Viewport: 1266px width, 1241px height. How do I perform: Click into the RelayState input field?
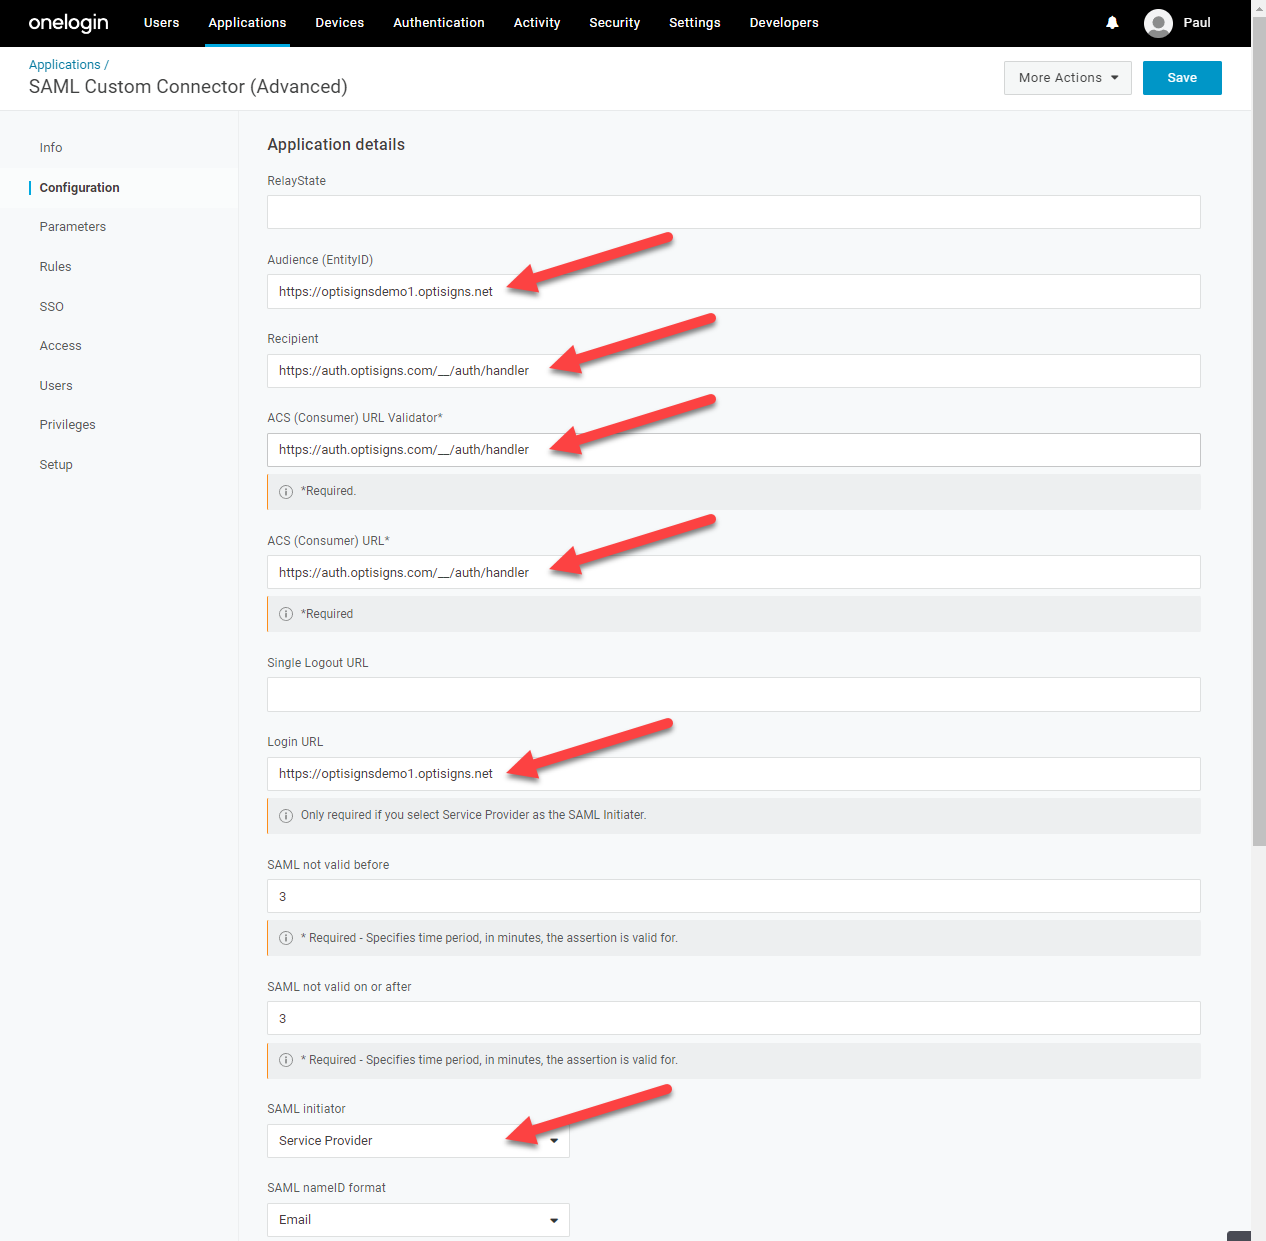click(x=733, y=212)
